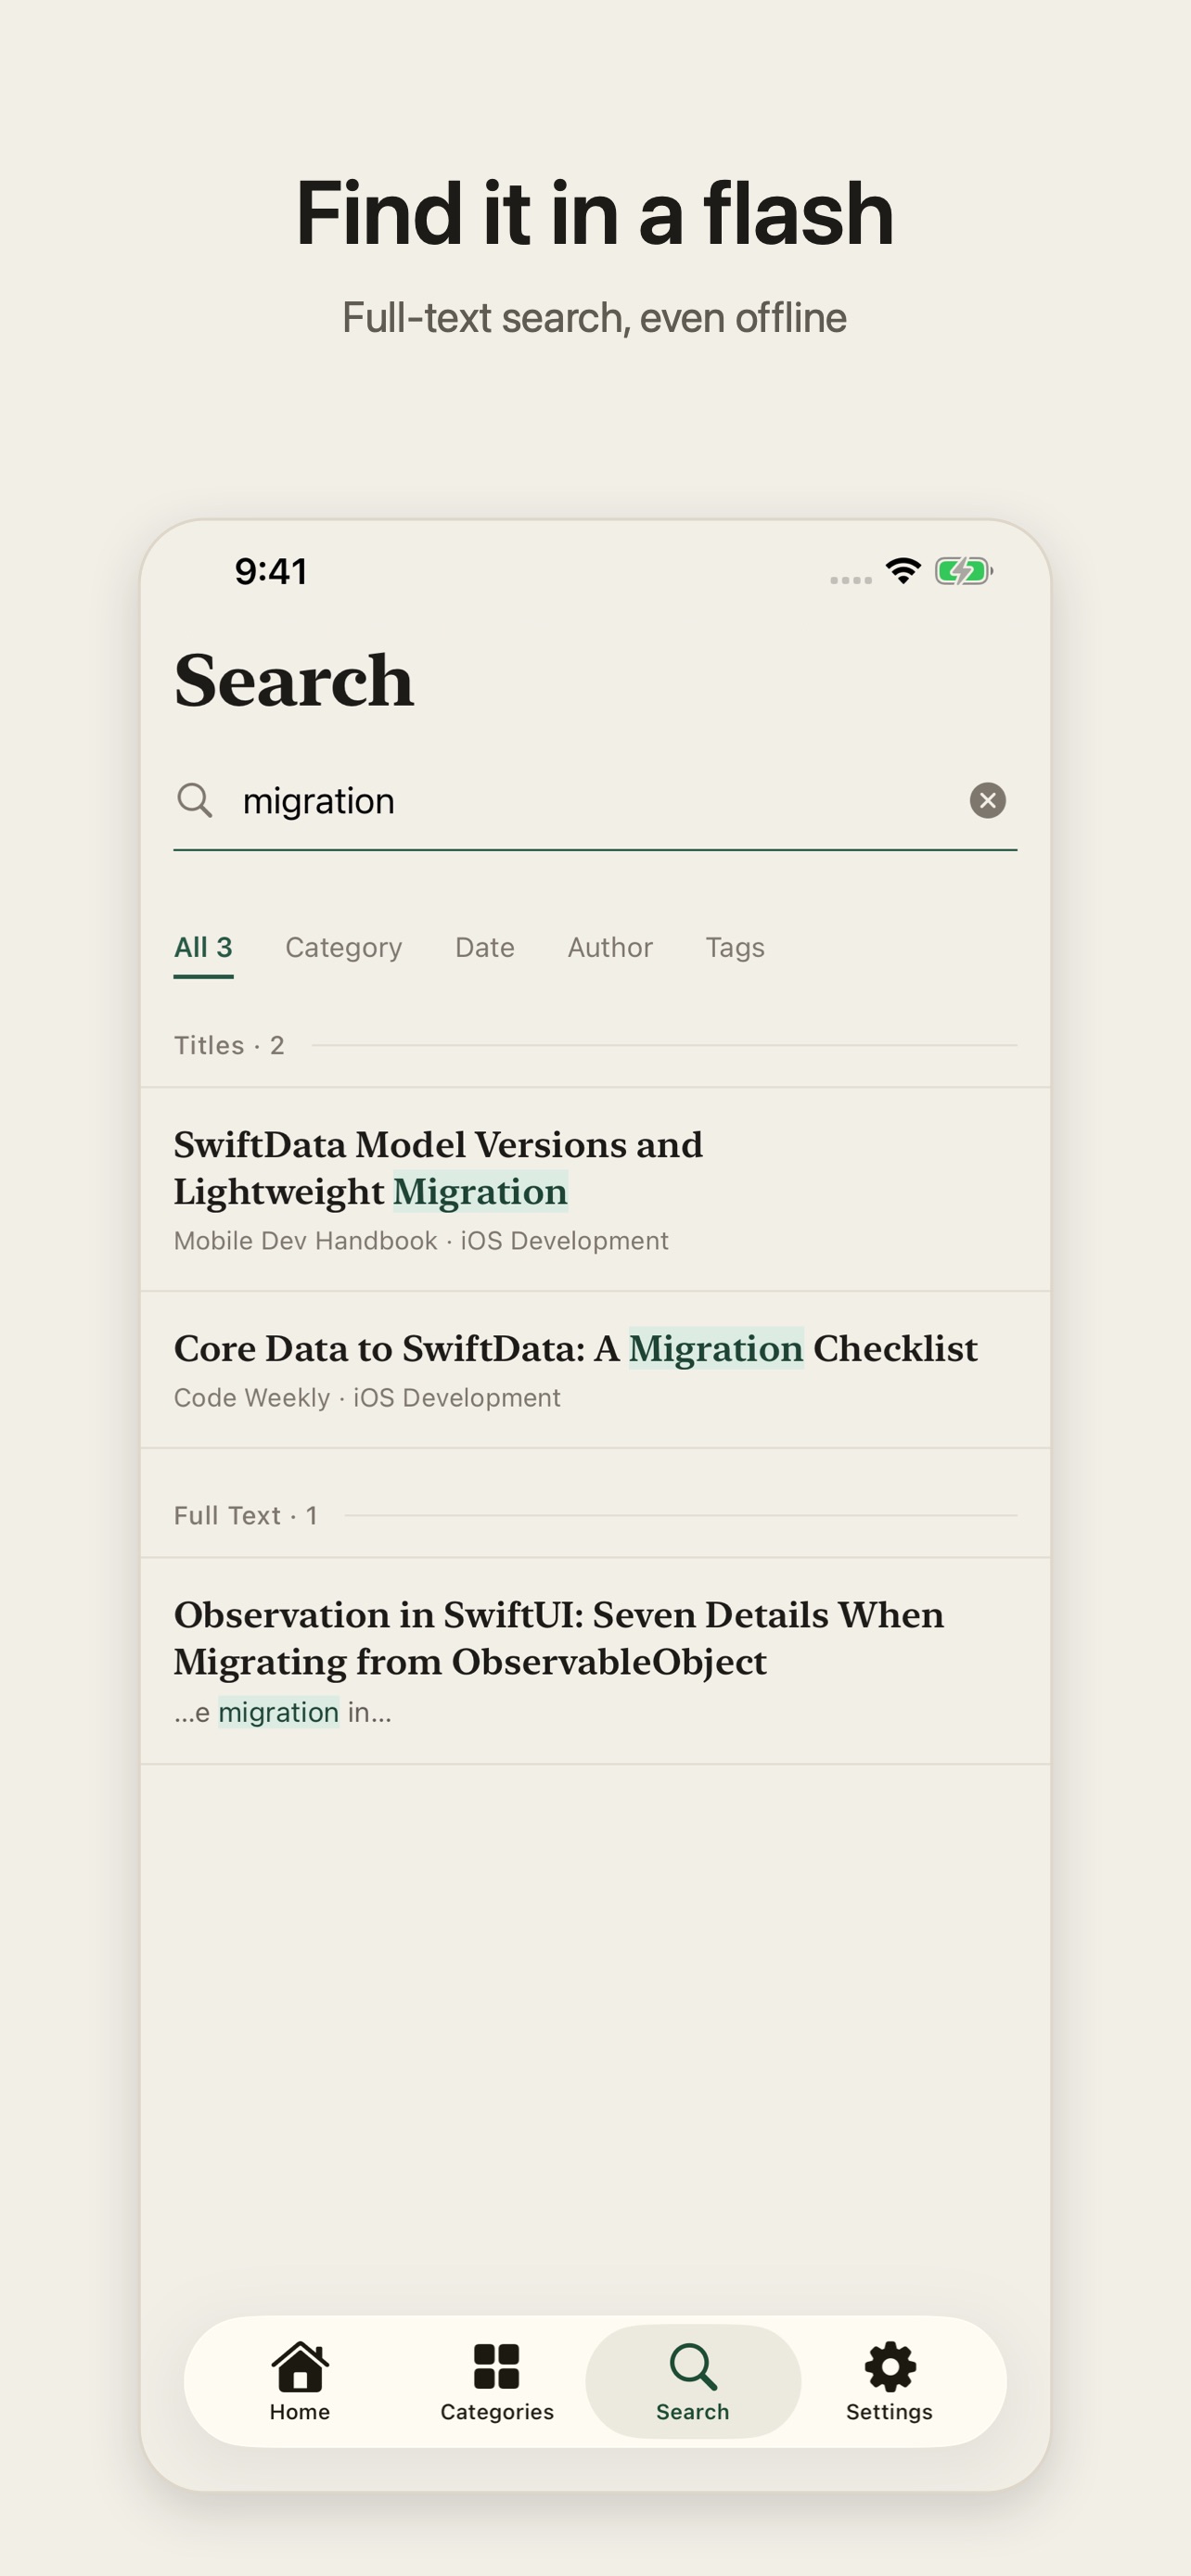
Task: Filter results by Category
Action: (x=344, y=947)
